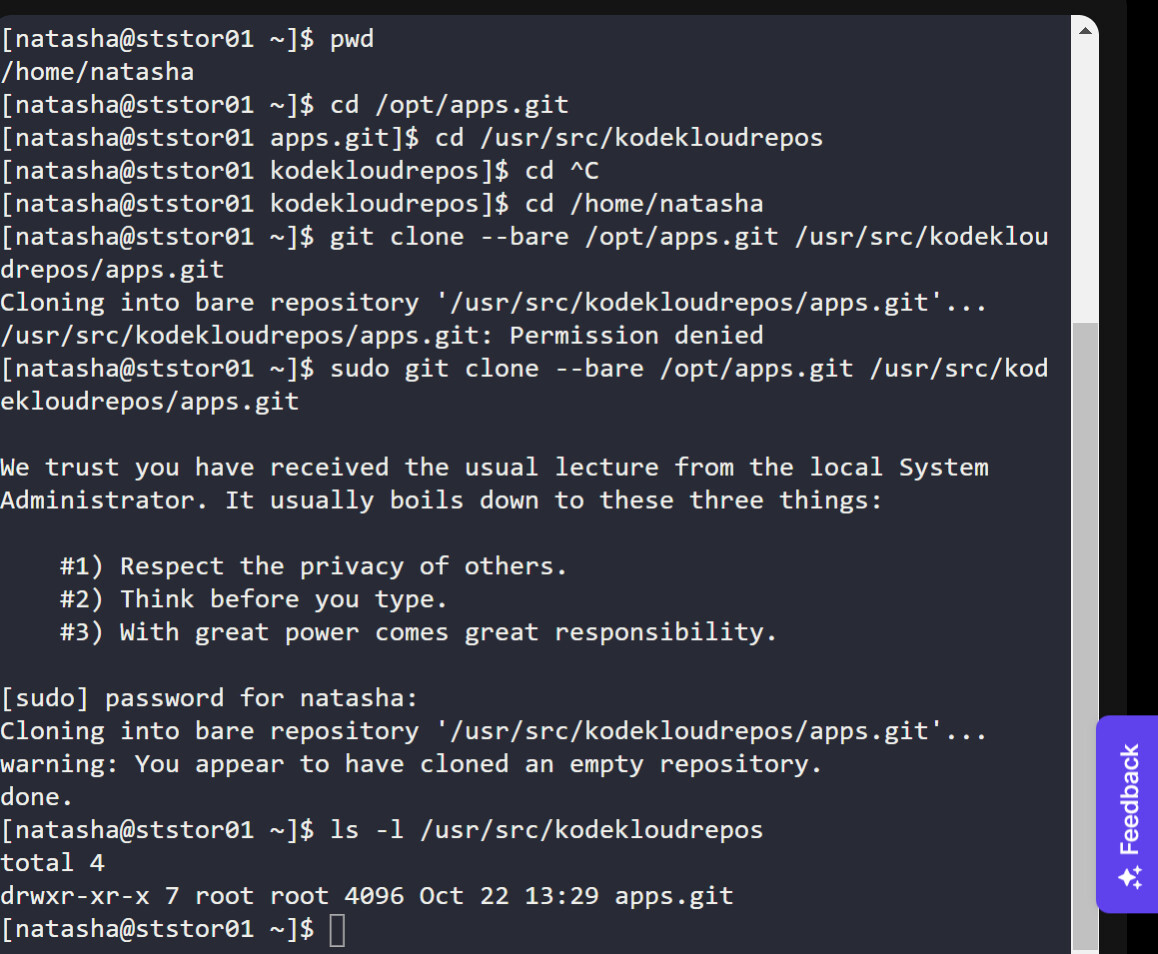Click the empty repository warning line

pyautogui.click(x=411, y=765)
